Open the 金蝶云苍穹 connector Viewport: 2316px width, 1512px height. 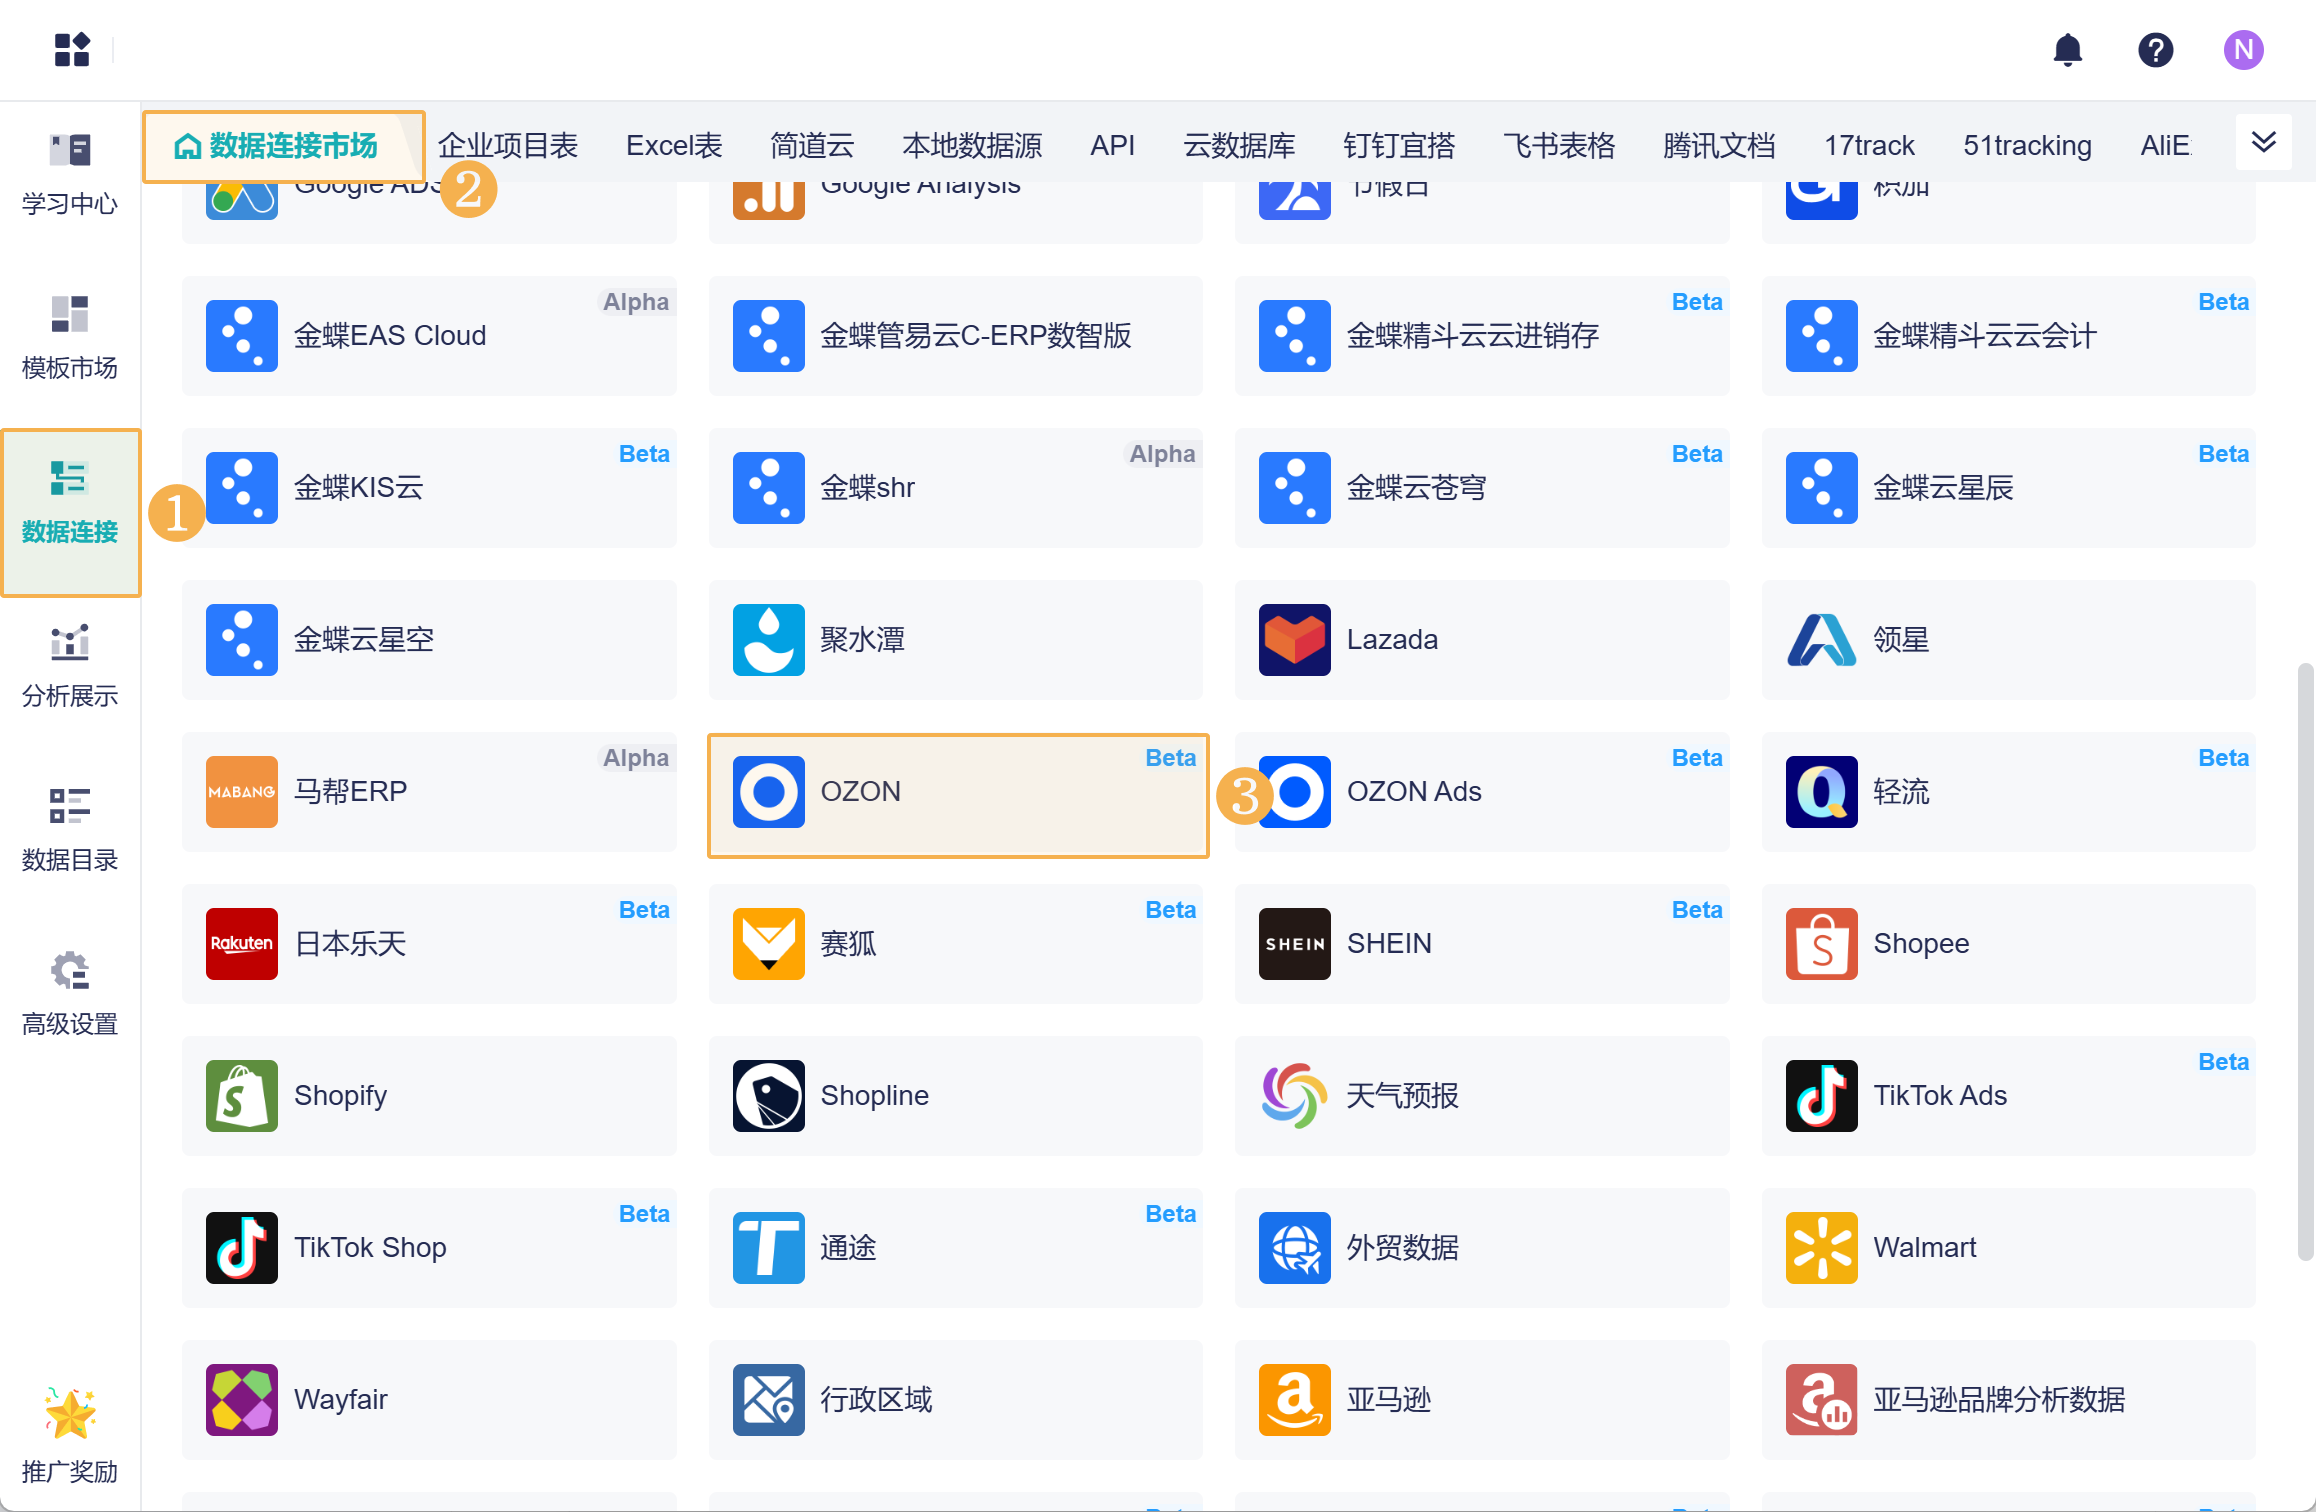click(x=1482, y=488)
